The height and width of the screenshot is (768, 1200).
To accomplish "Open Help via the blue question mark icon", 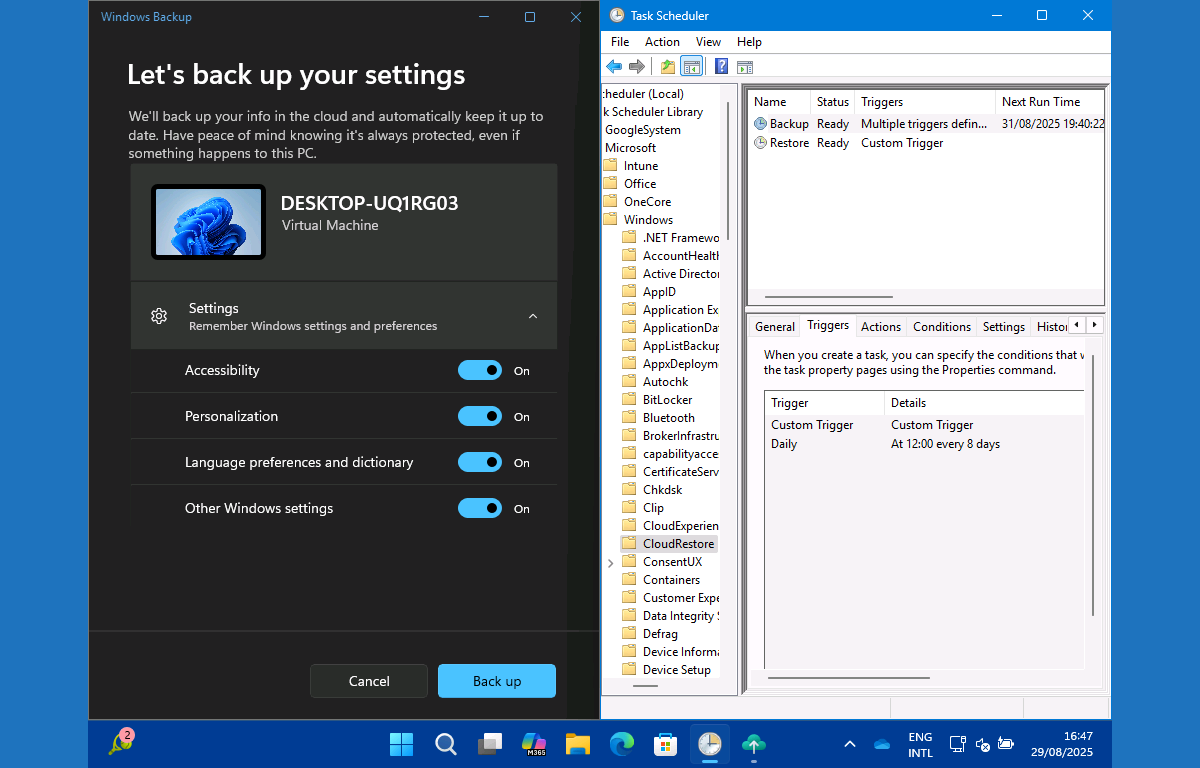I will 720,67.
